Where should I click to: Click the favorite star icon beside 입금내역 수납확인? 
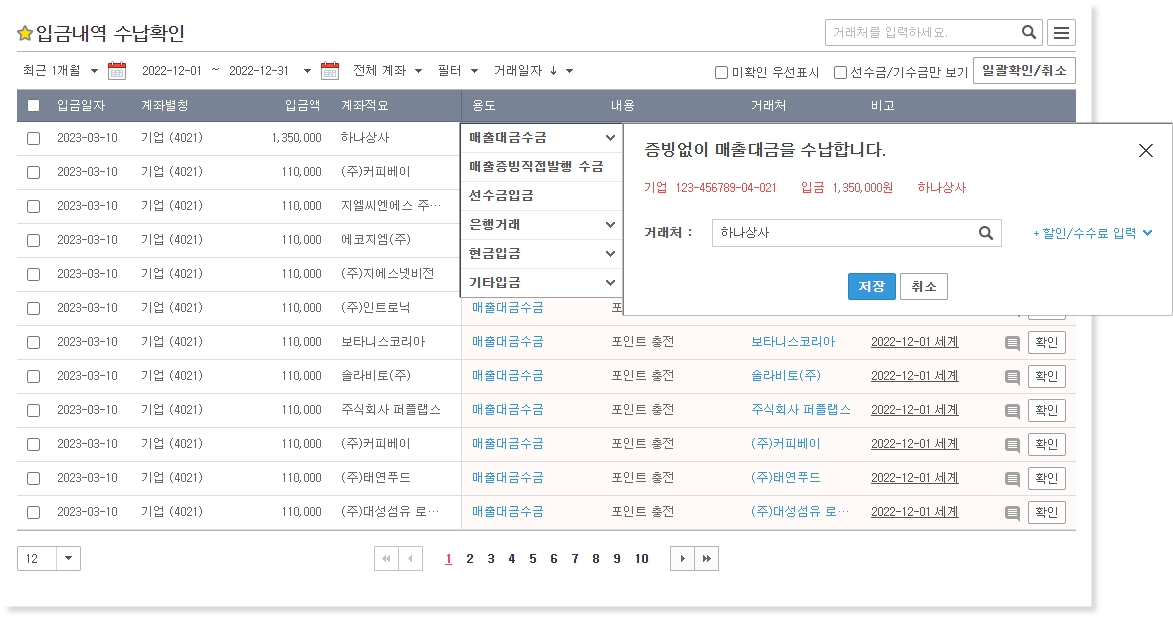[25, 34]
